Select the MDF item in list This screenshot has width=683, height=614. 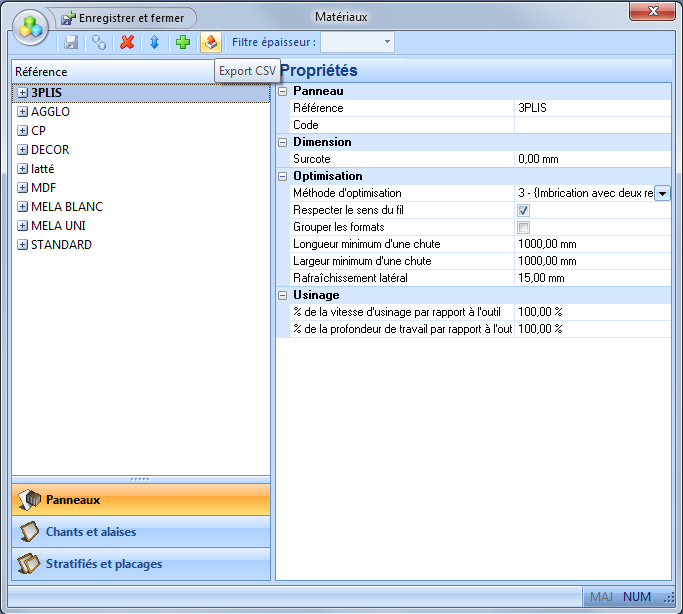(x=45, y=188)
